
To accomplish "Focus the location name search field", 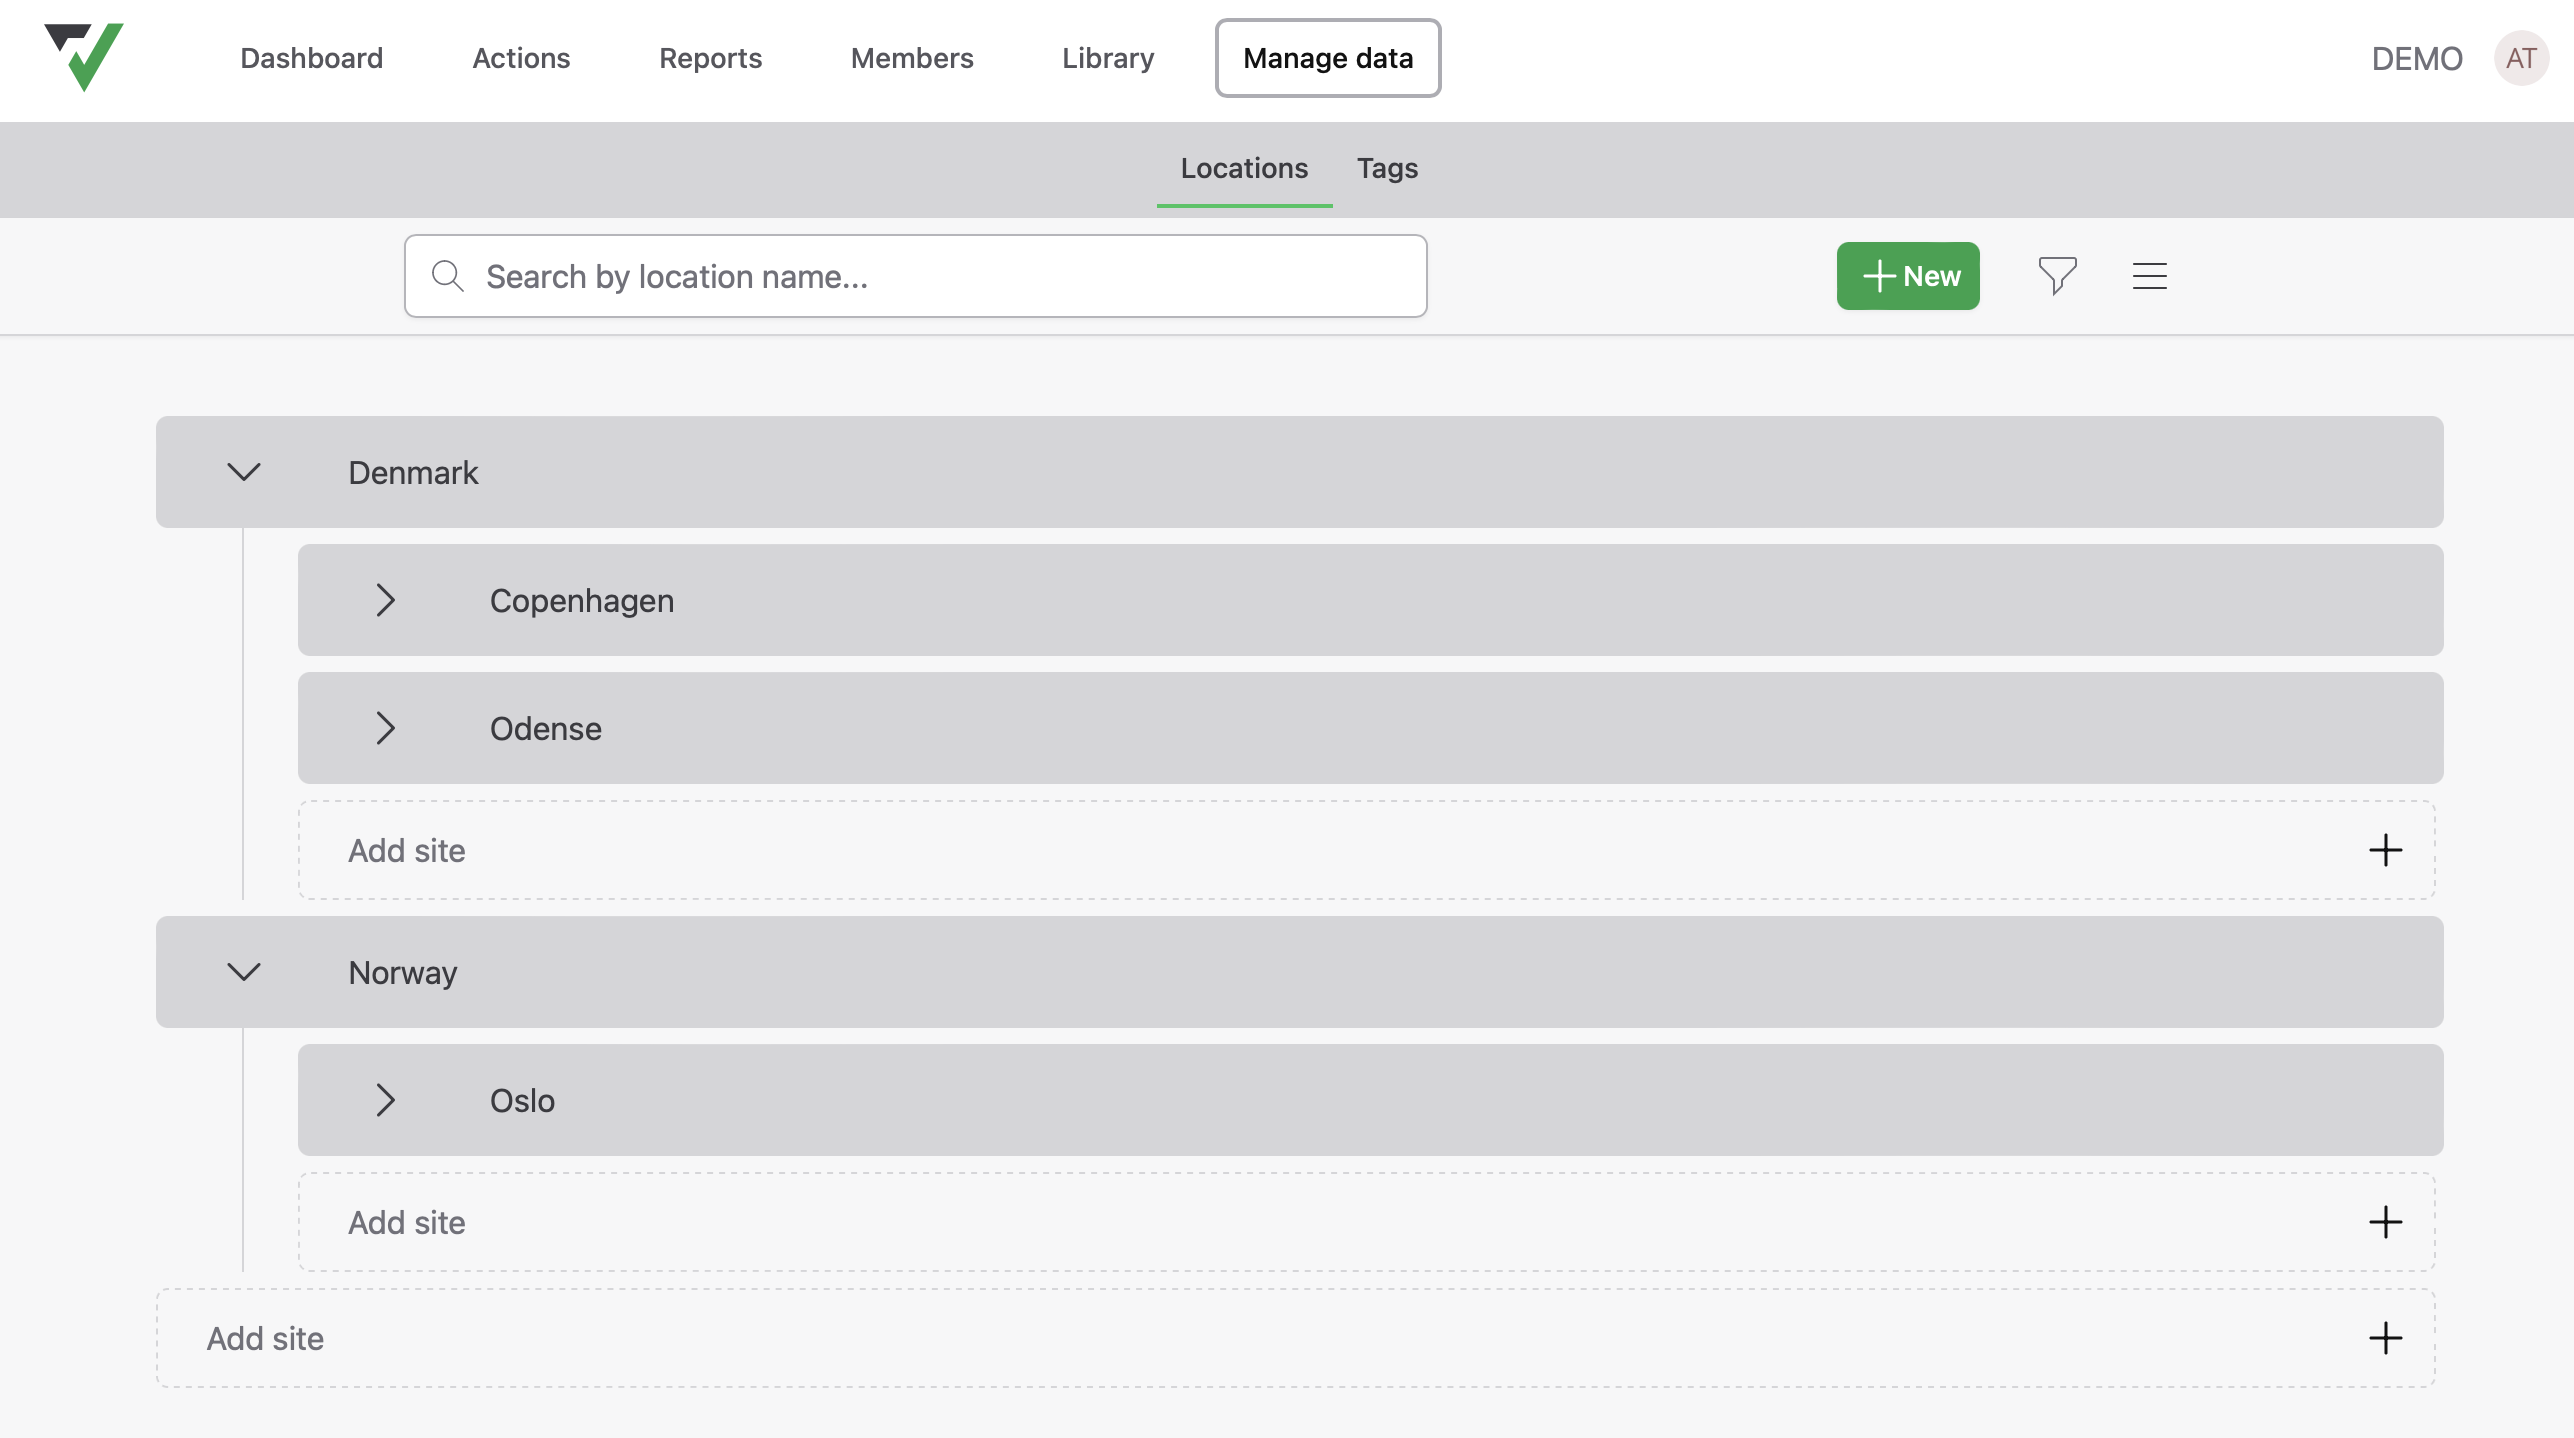I will 916,276.
